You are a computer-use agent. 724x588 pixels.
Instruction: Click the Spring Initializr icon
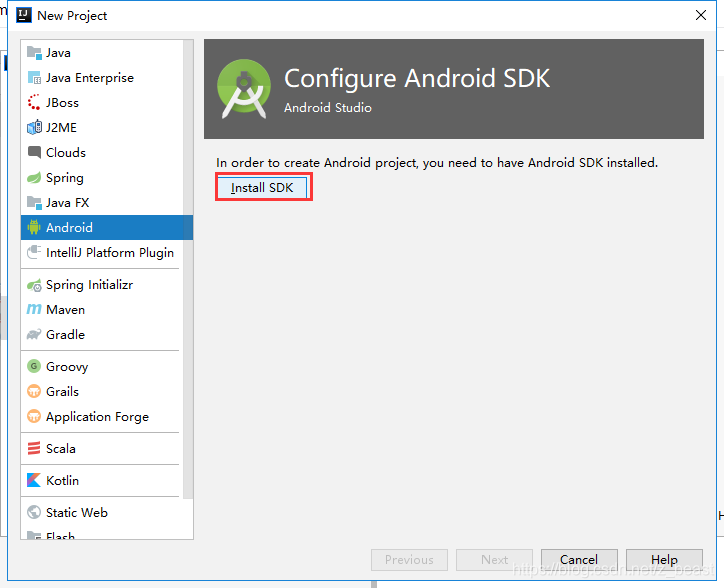coord(34,285)
